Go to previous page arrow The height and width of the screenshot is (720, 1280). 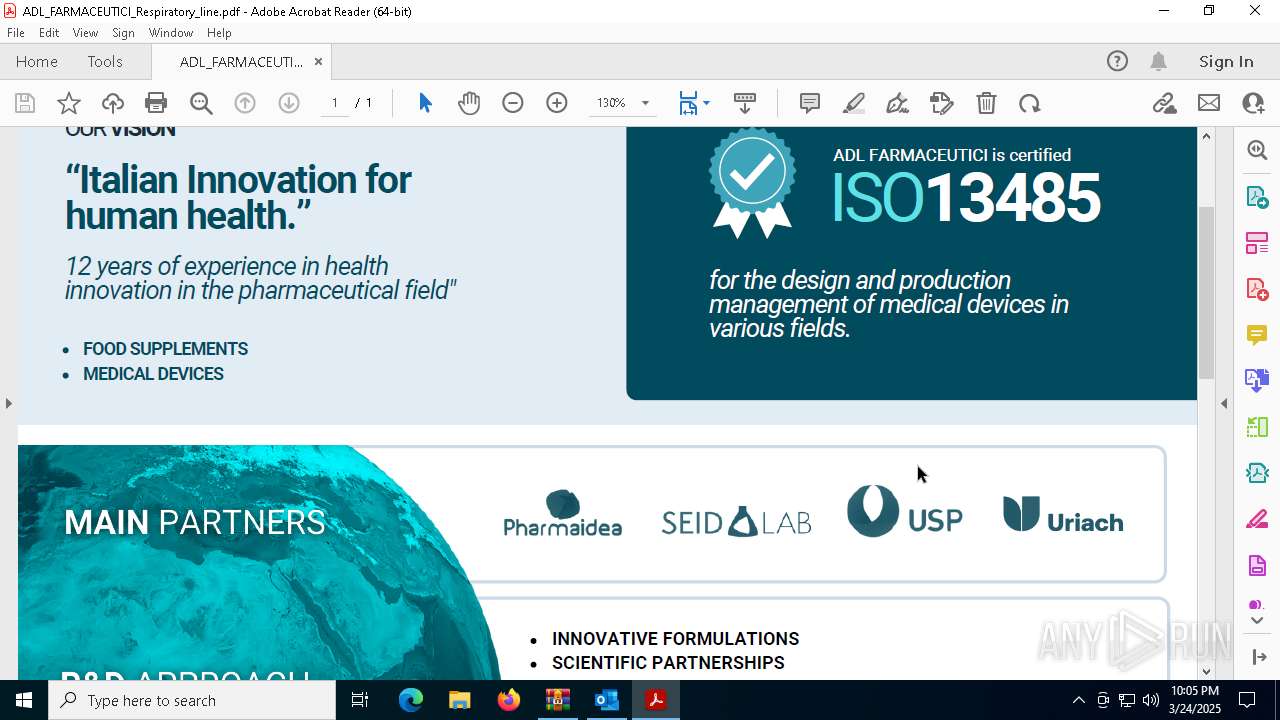tap(245, 103)
